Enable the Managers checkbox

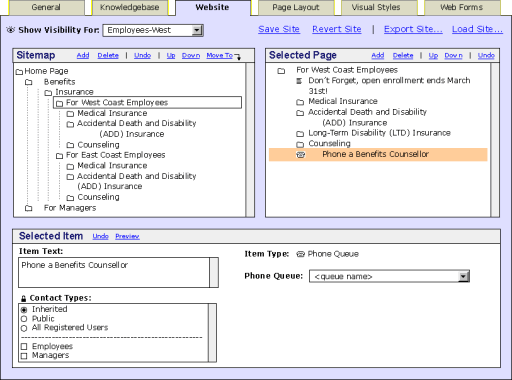coord(24,356)
